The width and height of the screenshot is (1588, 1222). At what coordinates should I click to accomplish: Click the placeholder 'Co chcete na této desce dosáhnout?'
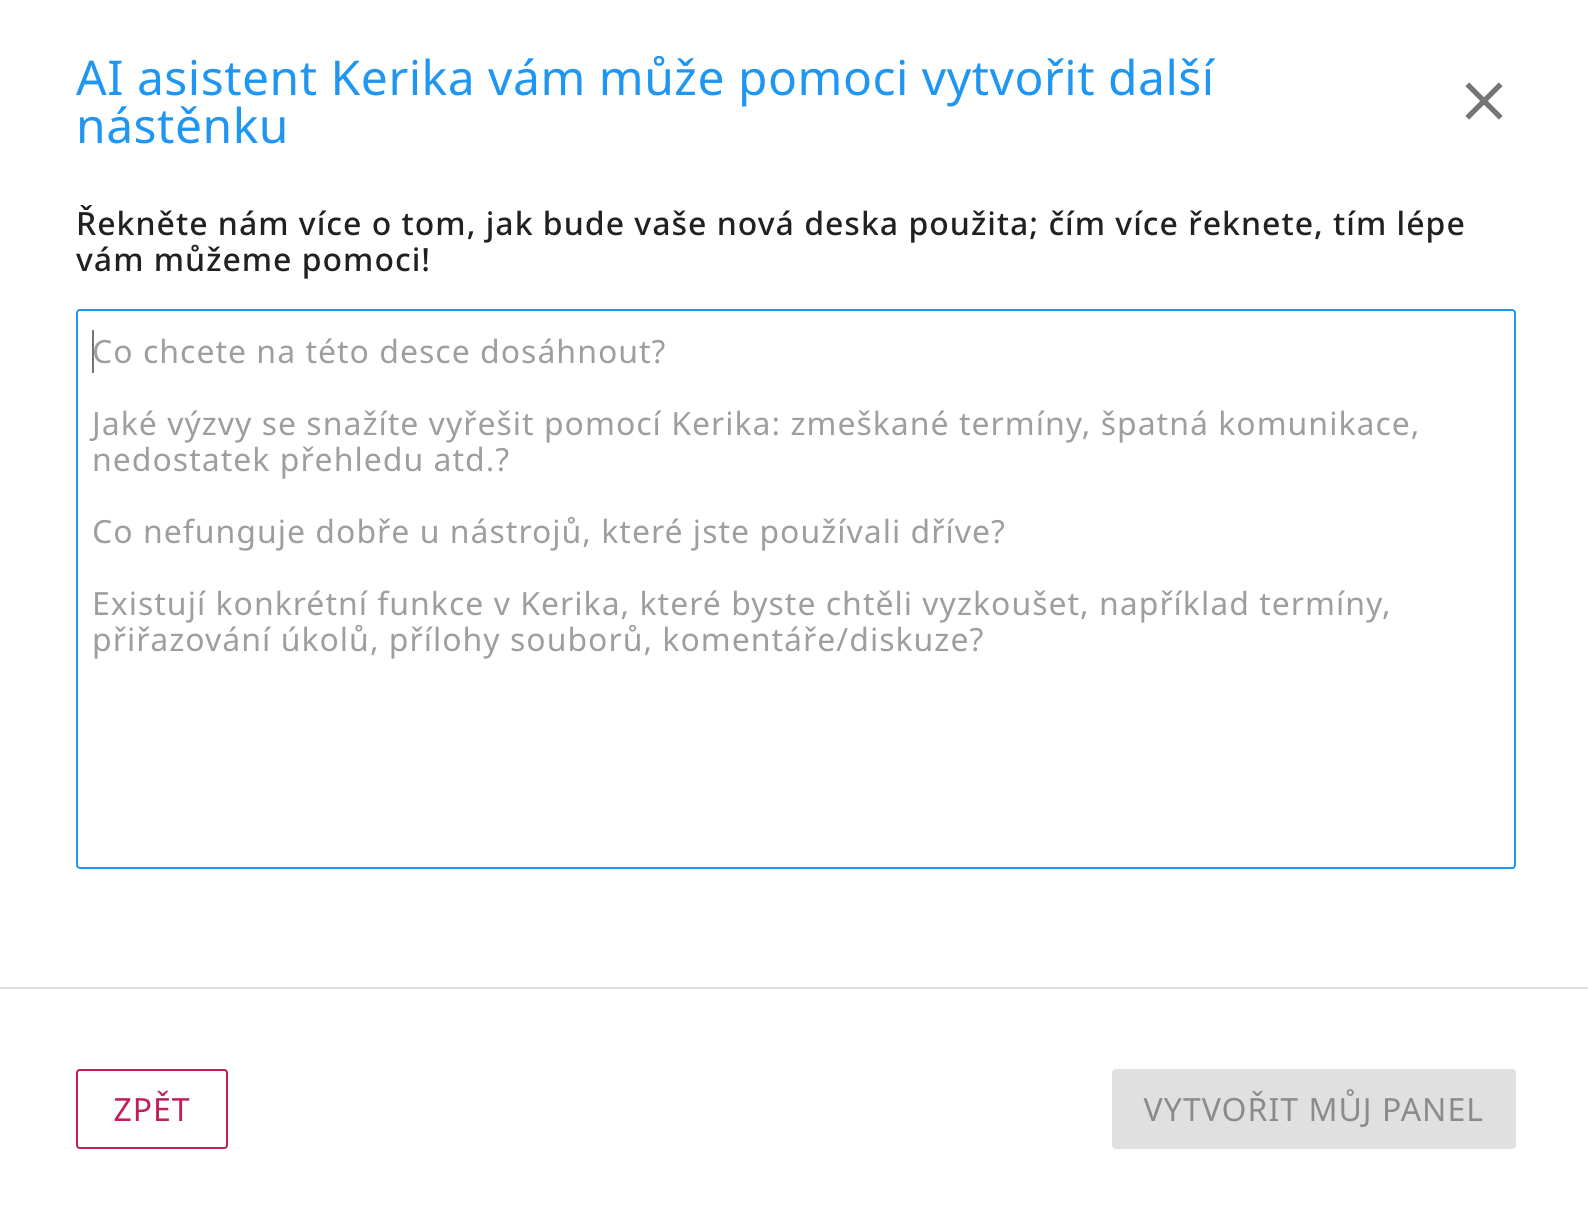[x=379, y=352]
